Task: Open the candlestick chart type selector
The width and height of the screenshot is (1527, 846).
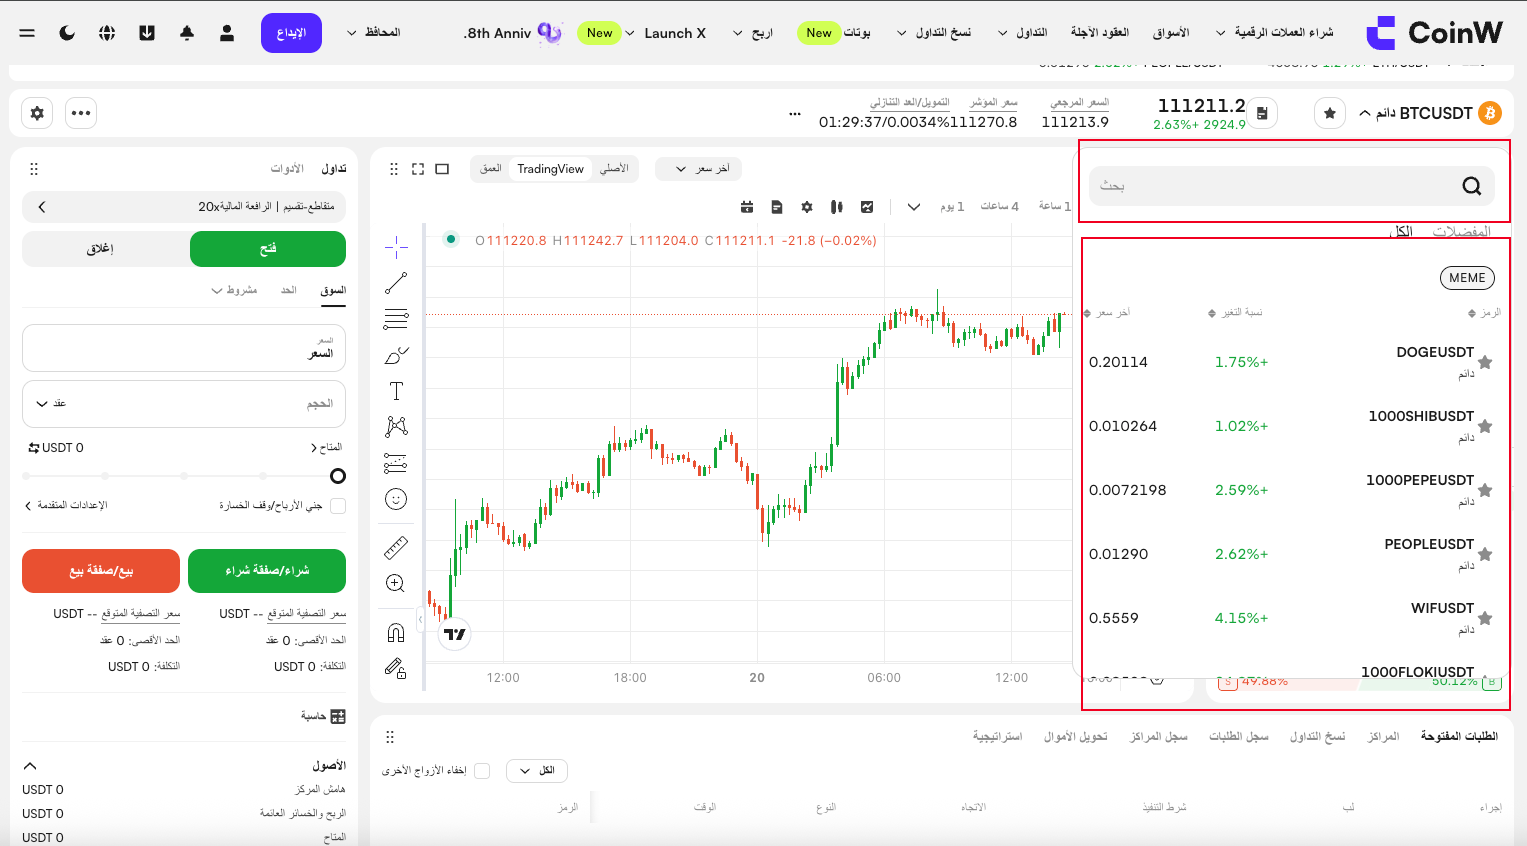Action: (837, 207)
